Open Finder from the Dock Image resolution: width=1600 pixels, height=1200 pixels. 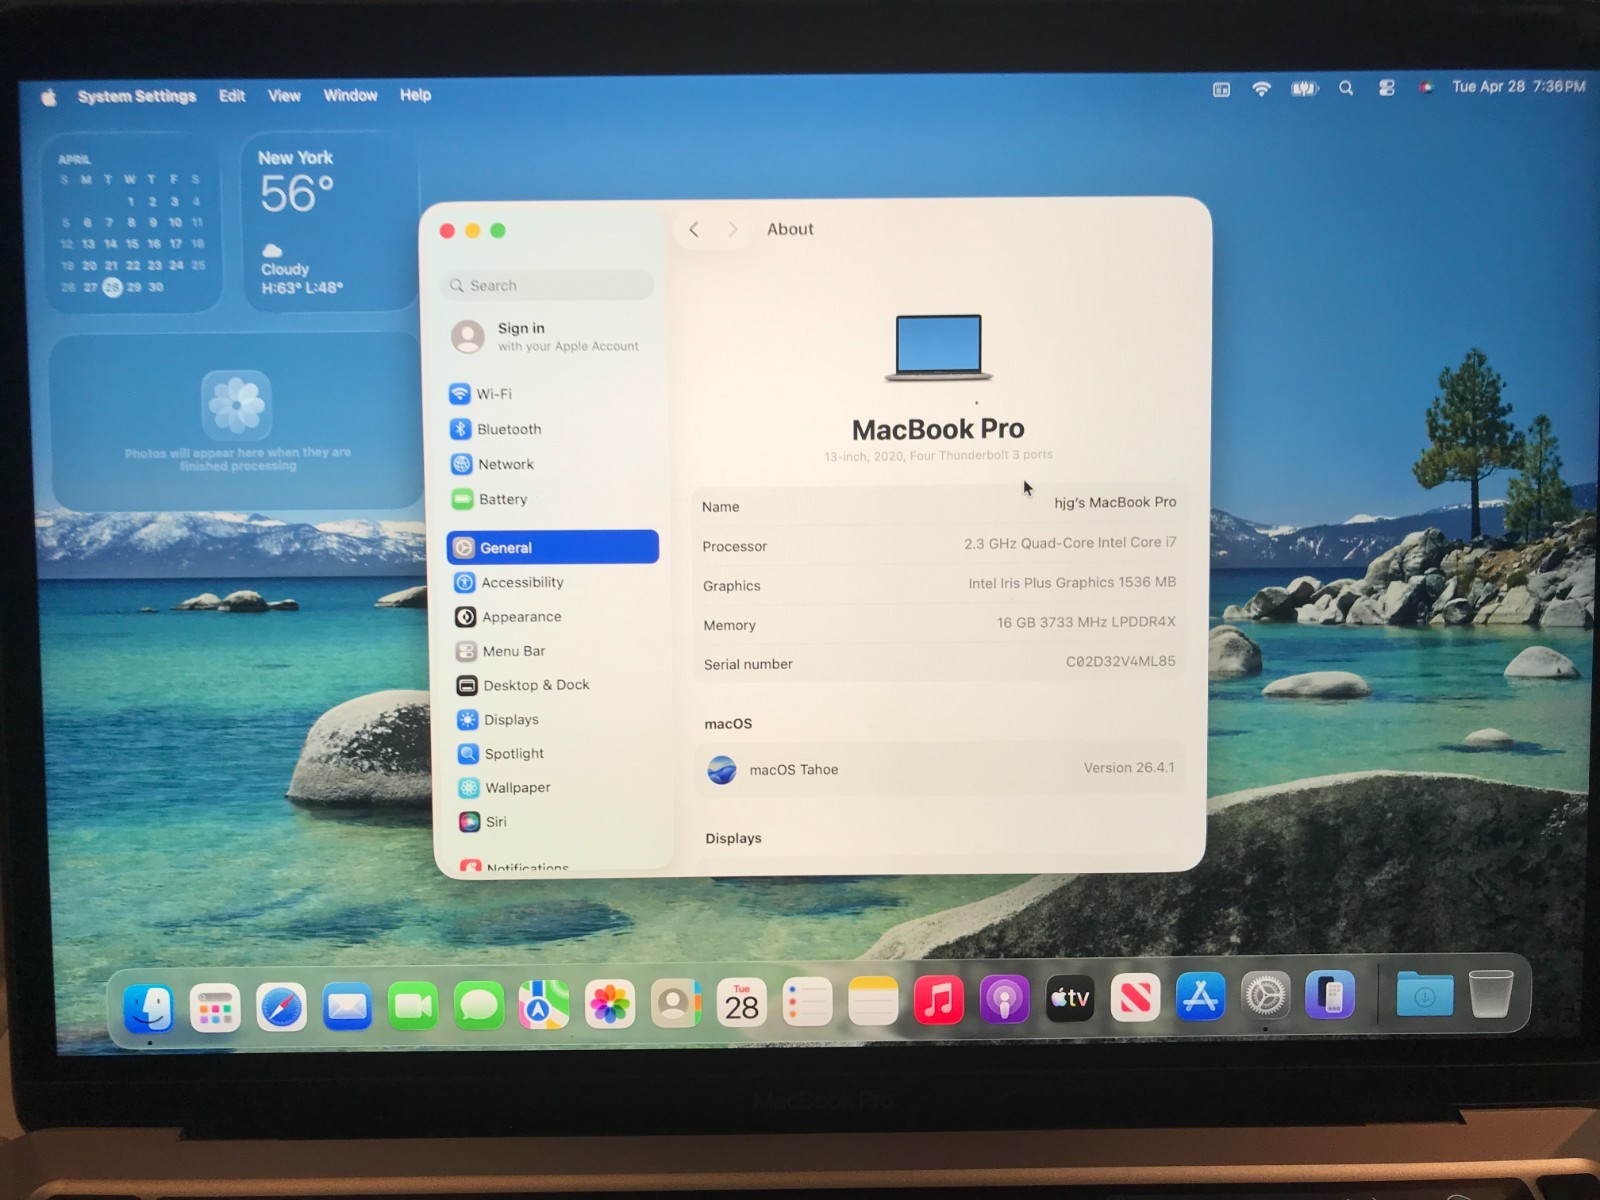(x=148, y=1007)
